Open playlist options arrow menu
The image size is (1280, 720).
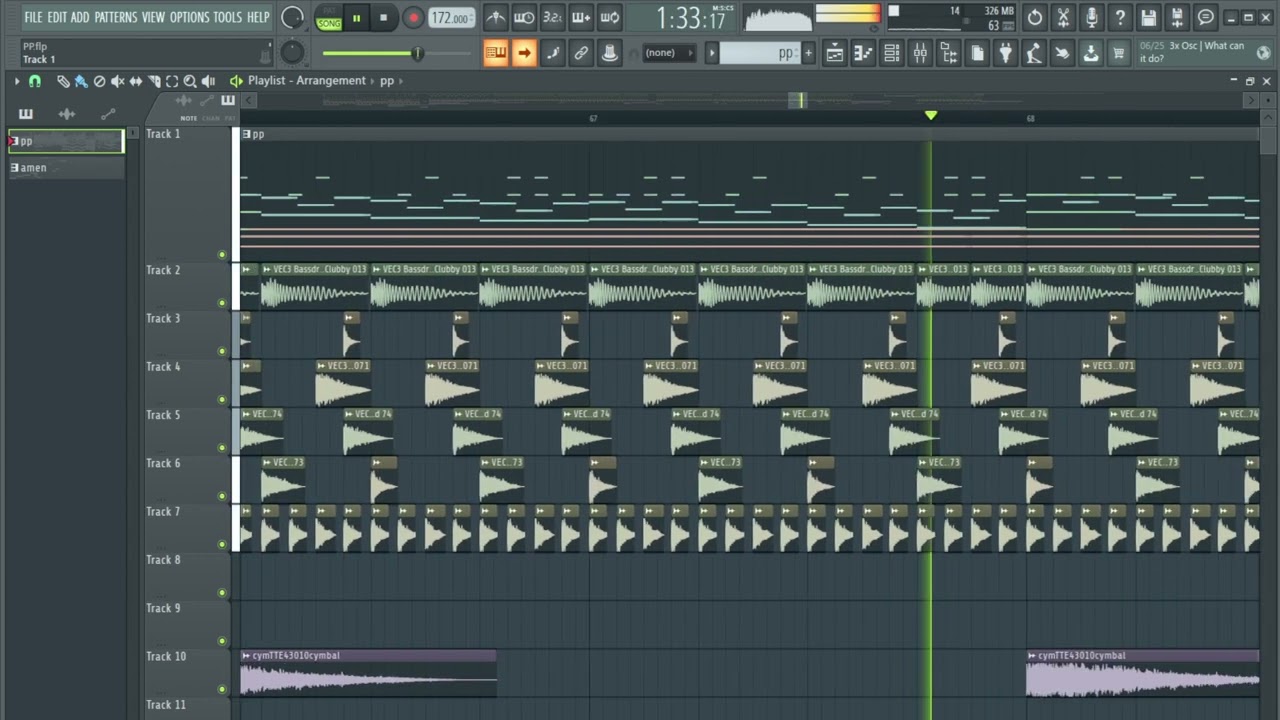point(17,81)
